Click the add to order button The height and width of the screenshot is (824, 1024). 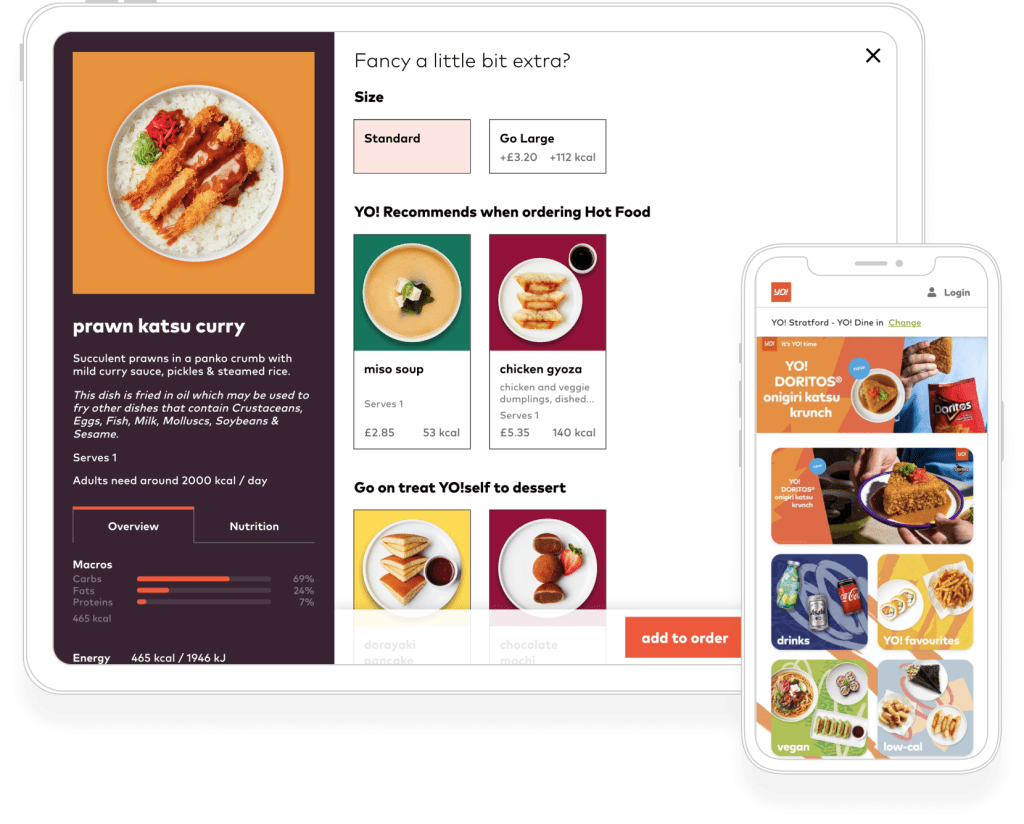click(684, 637)
